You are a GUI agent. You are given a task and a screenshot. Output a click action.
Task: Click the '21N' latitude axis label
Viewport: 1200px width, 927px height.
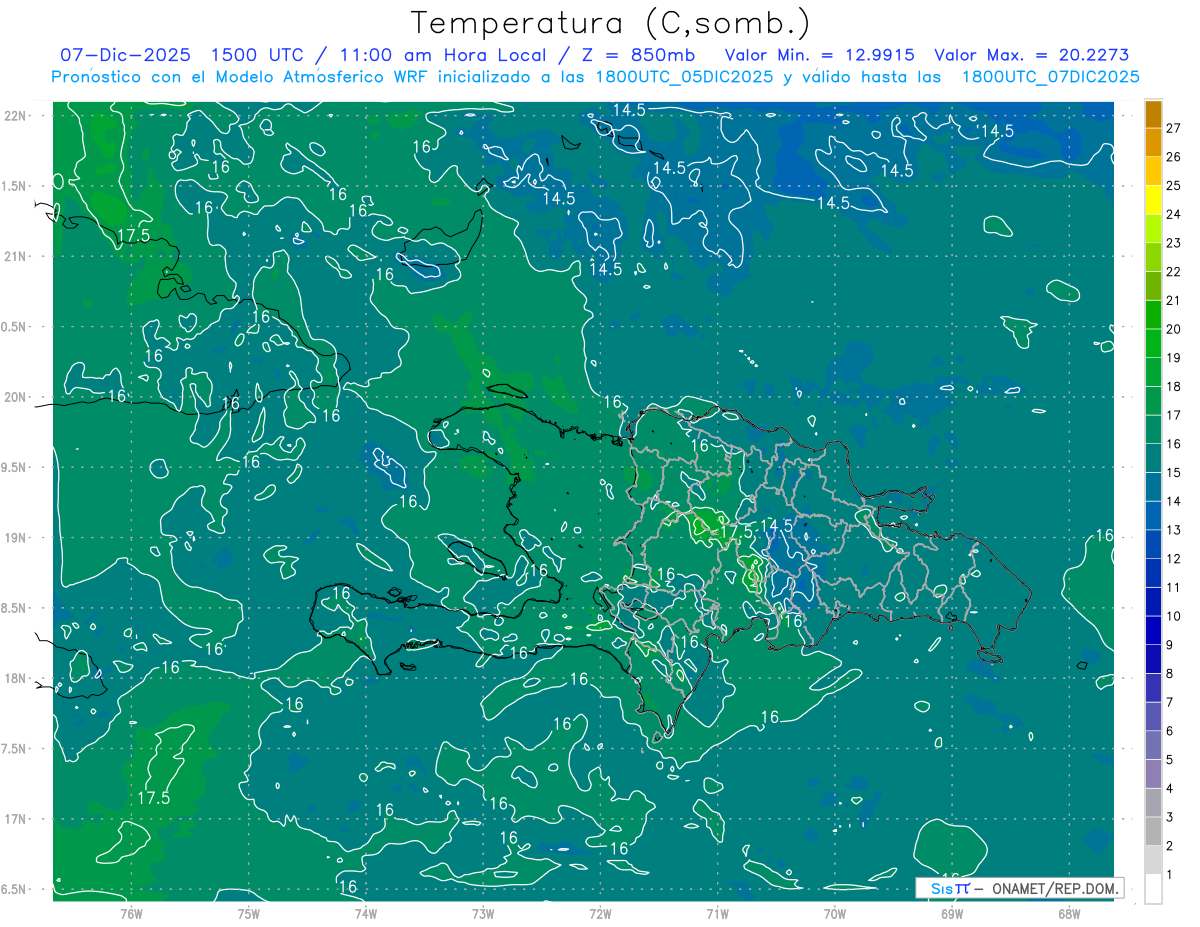tap(15, 256)
